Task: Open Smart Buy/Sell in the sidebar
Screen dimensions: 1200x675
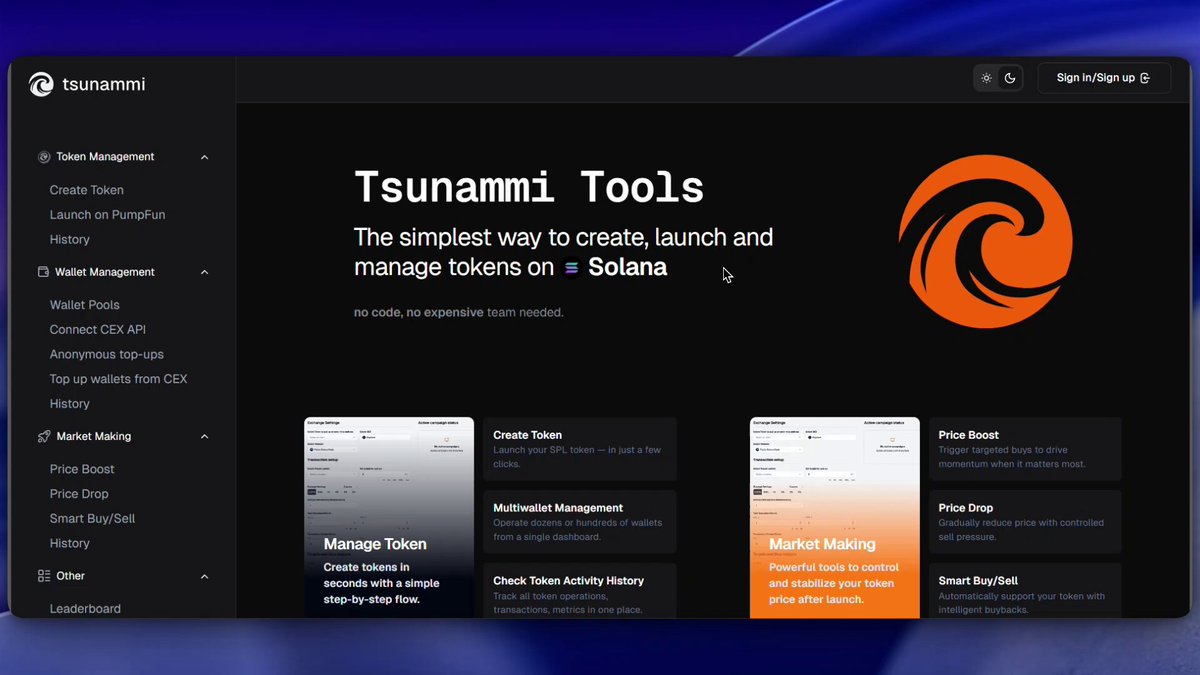Action: (x=93, y=519)
